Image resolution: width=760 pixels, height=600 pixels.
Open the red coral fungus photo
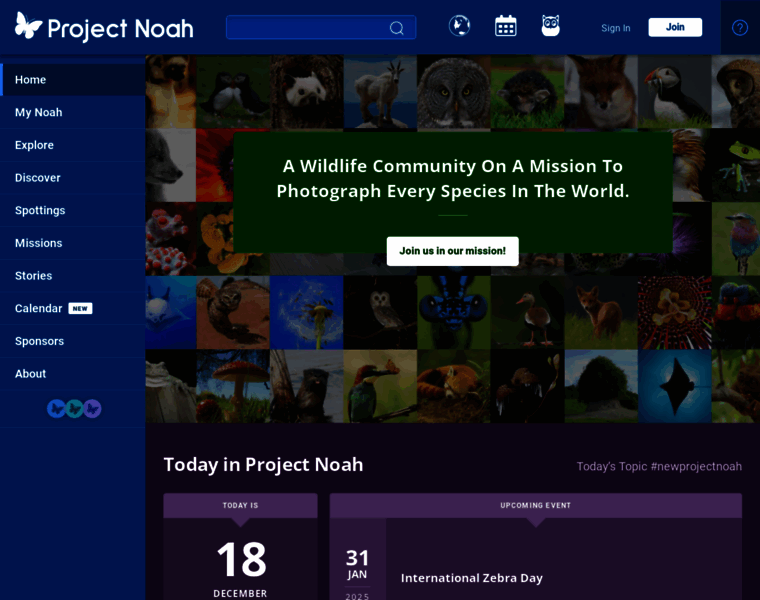click(171, 239)
